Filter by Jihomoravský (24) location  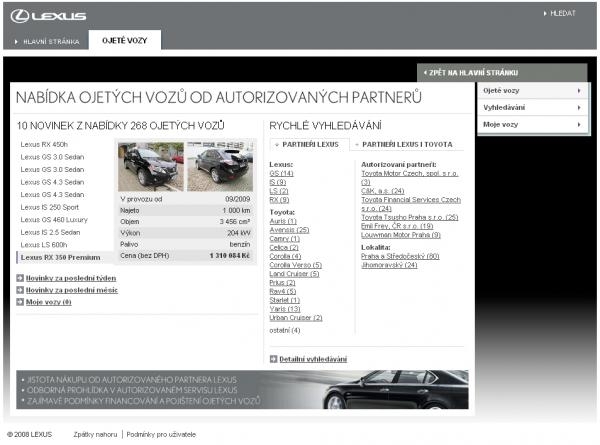tap(389, 265)
